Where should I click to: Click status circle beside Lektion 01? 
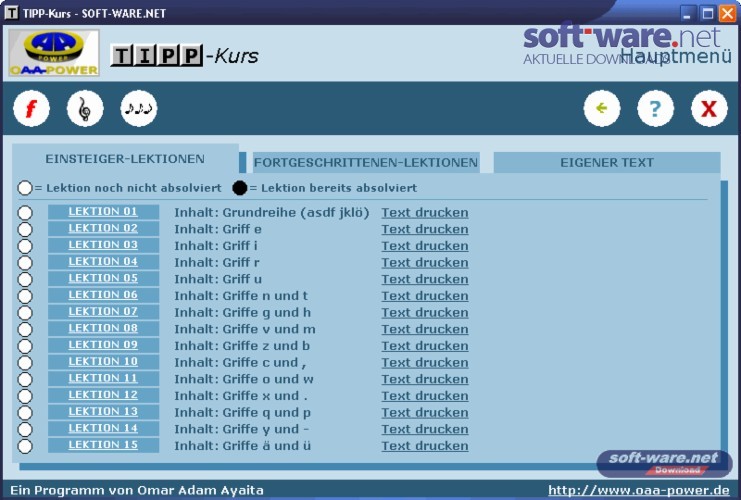coord(25,213)
